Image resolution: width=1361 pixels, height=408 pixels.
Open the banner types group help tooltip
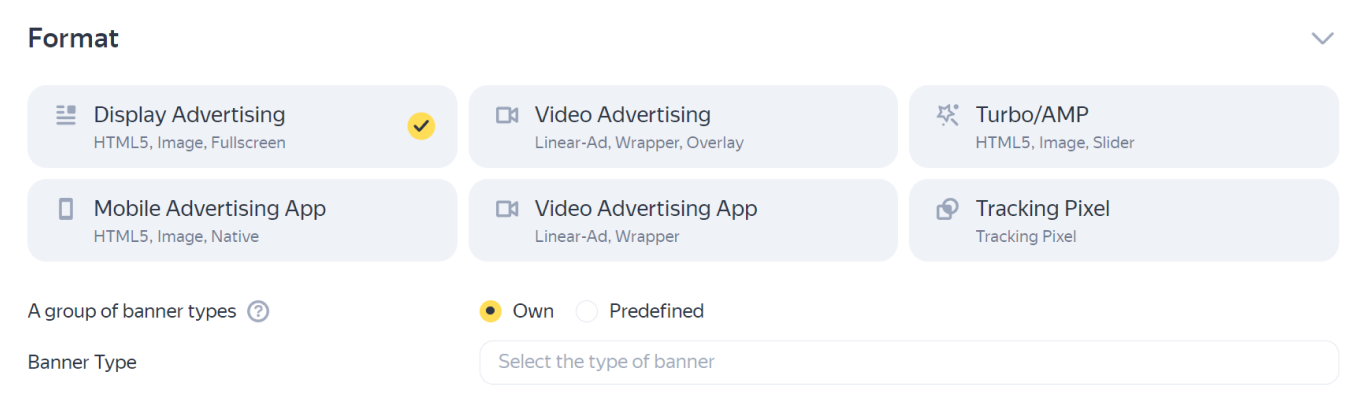[x=258, y=311]
